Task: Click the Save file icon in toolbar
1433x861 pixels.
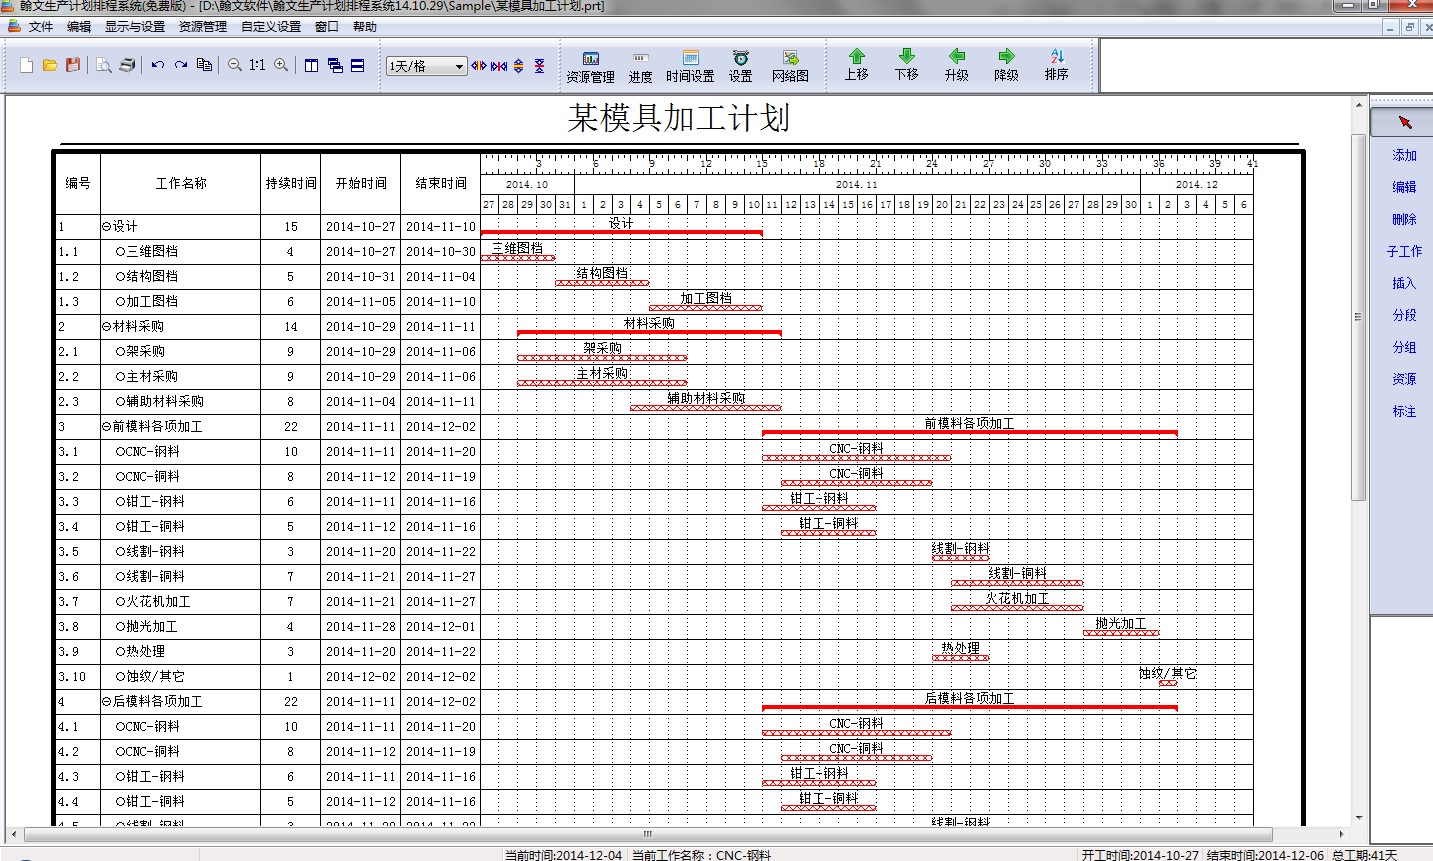Action: (x=73, y=65)
